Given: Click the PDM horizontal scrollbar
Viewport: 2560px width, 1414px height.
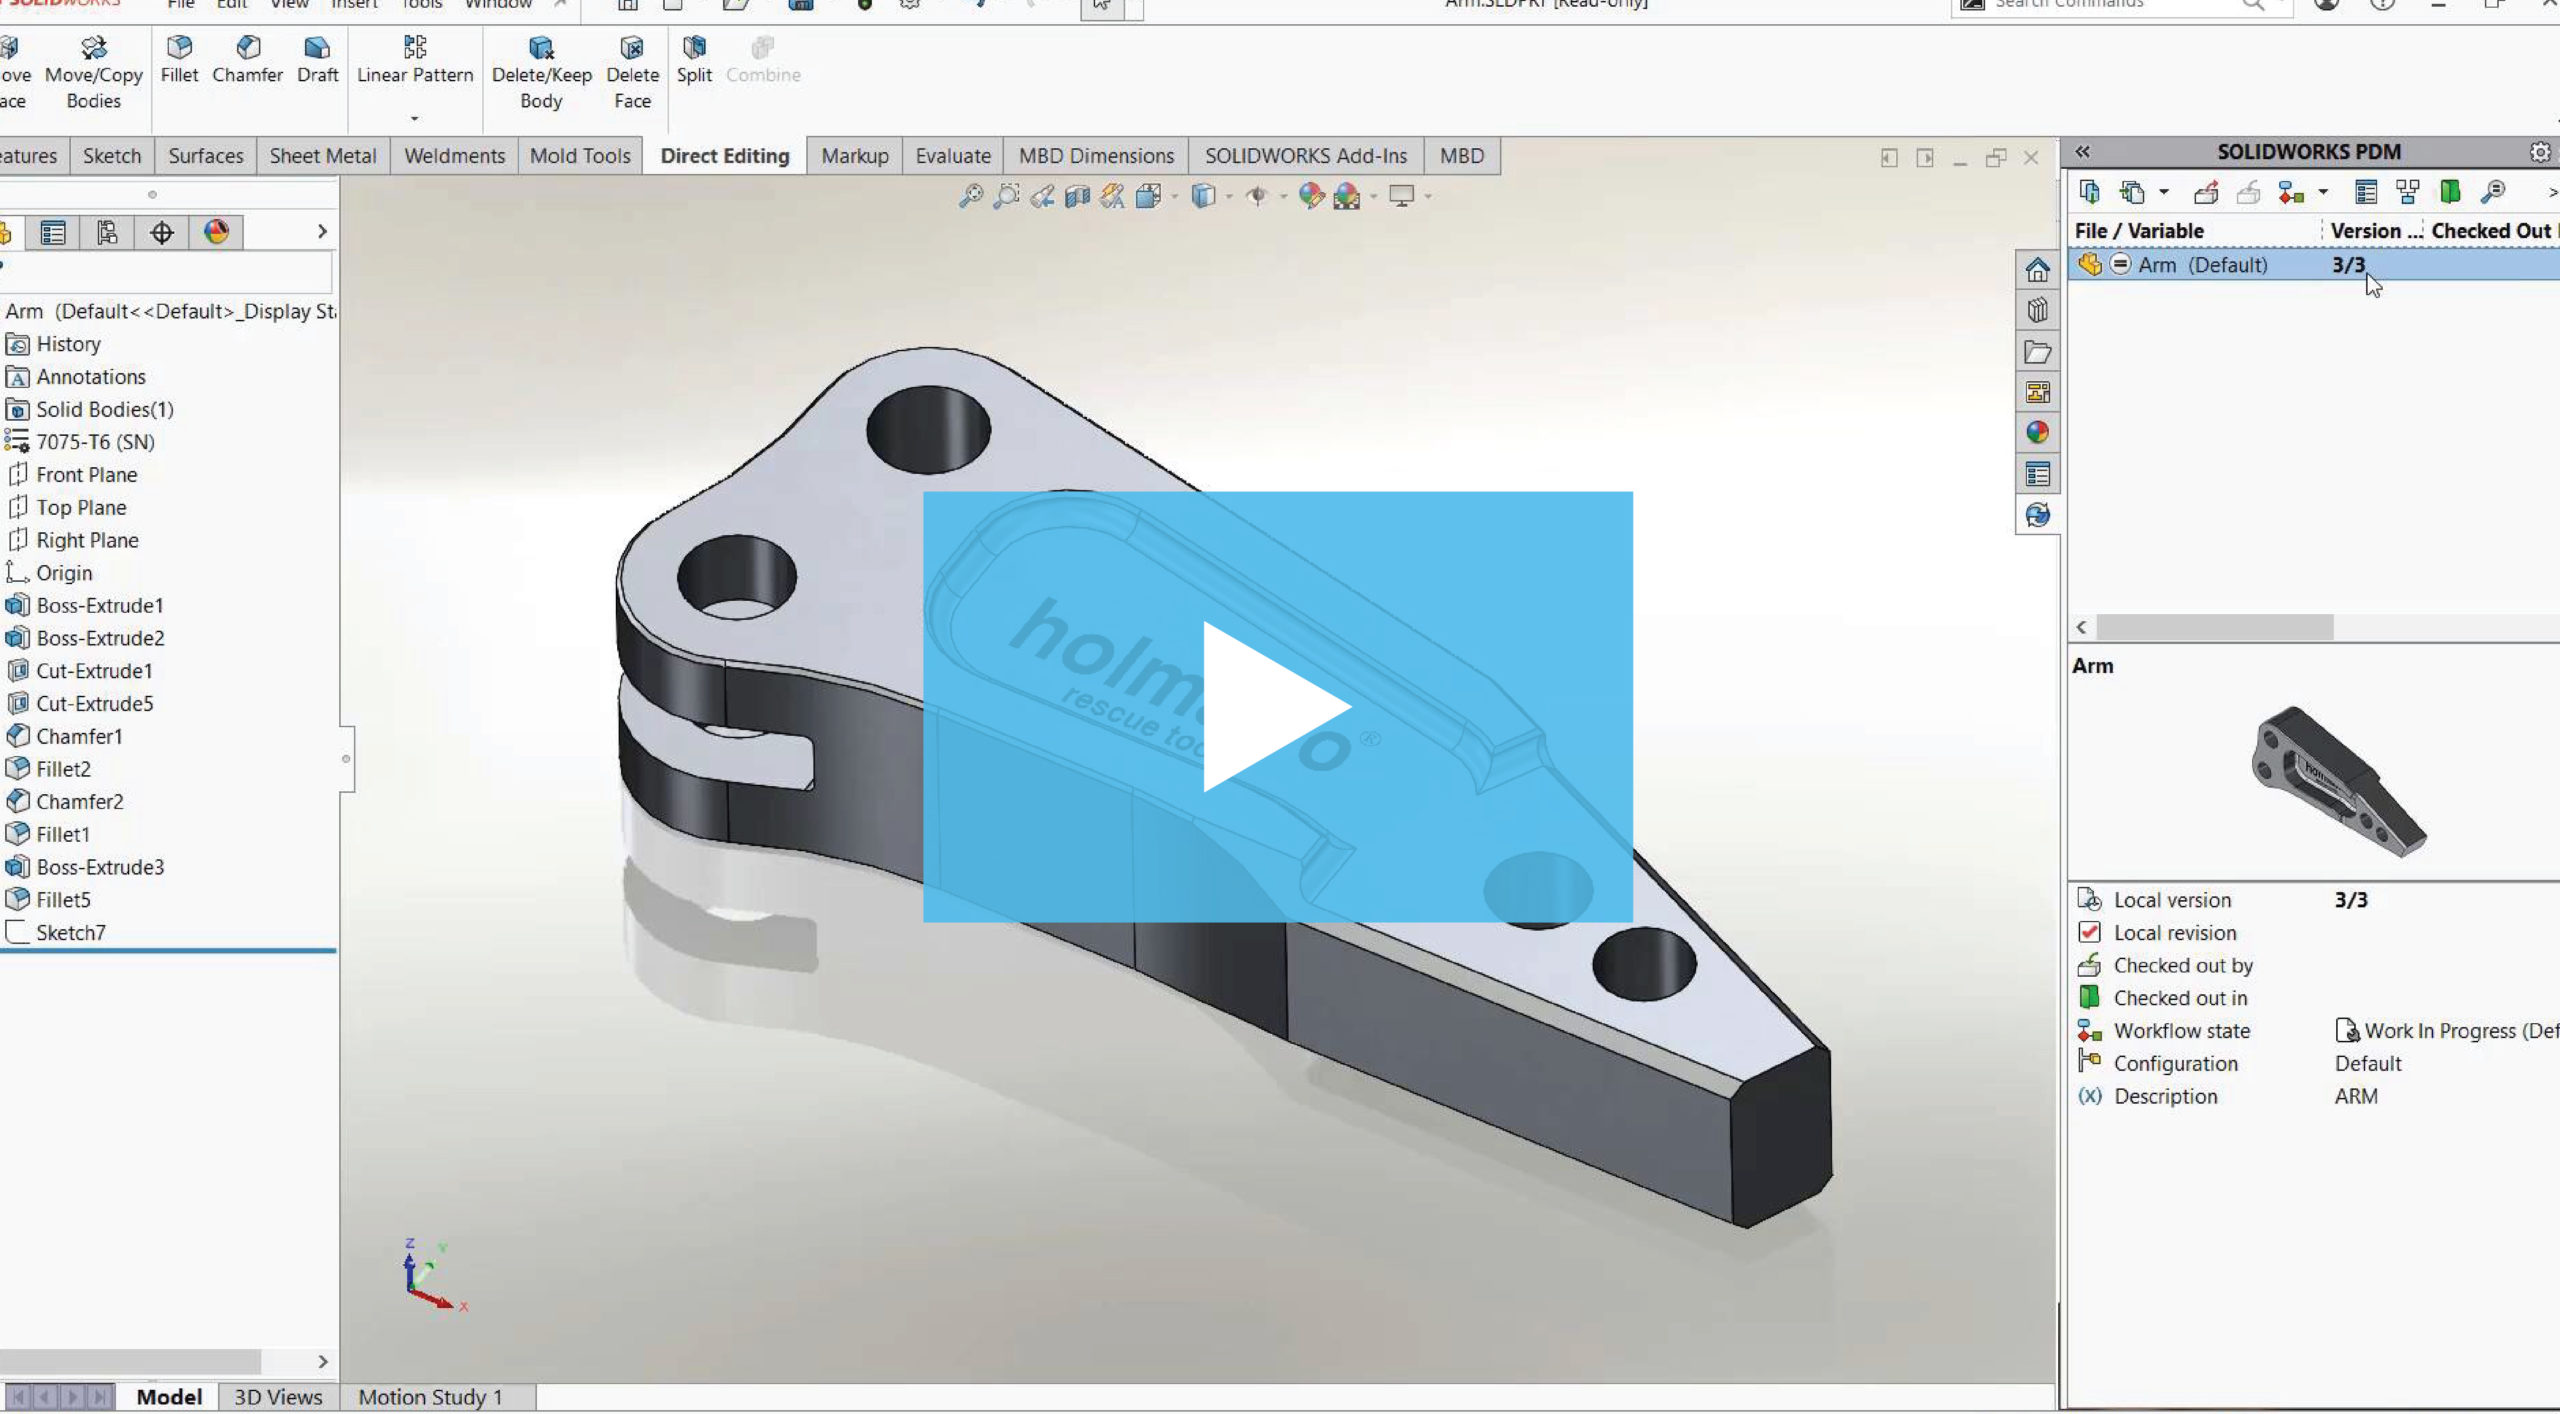Looking at the screenshot, I should (x=2215, y=627).
